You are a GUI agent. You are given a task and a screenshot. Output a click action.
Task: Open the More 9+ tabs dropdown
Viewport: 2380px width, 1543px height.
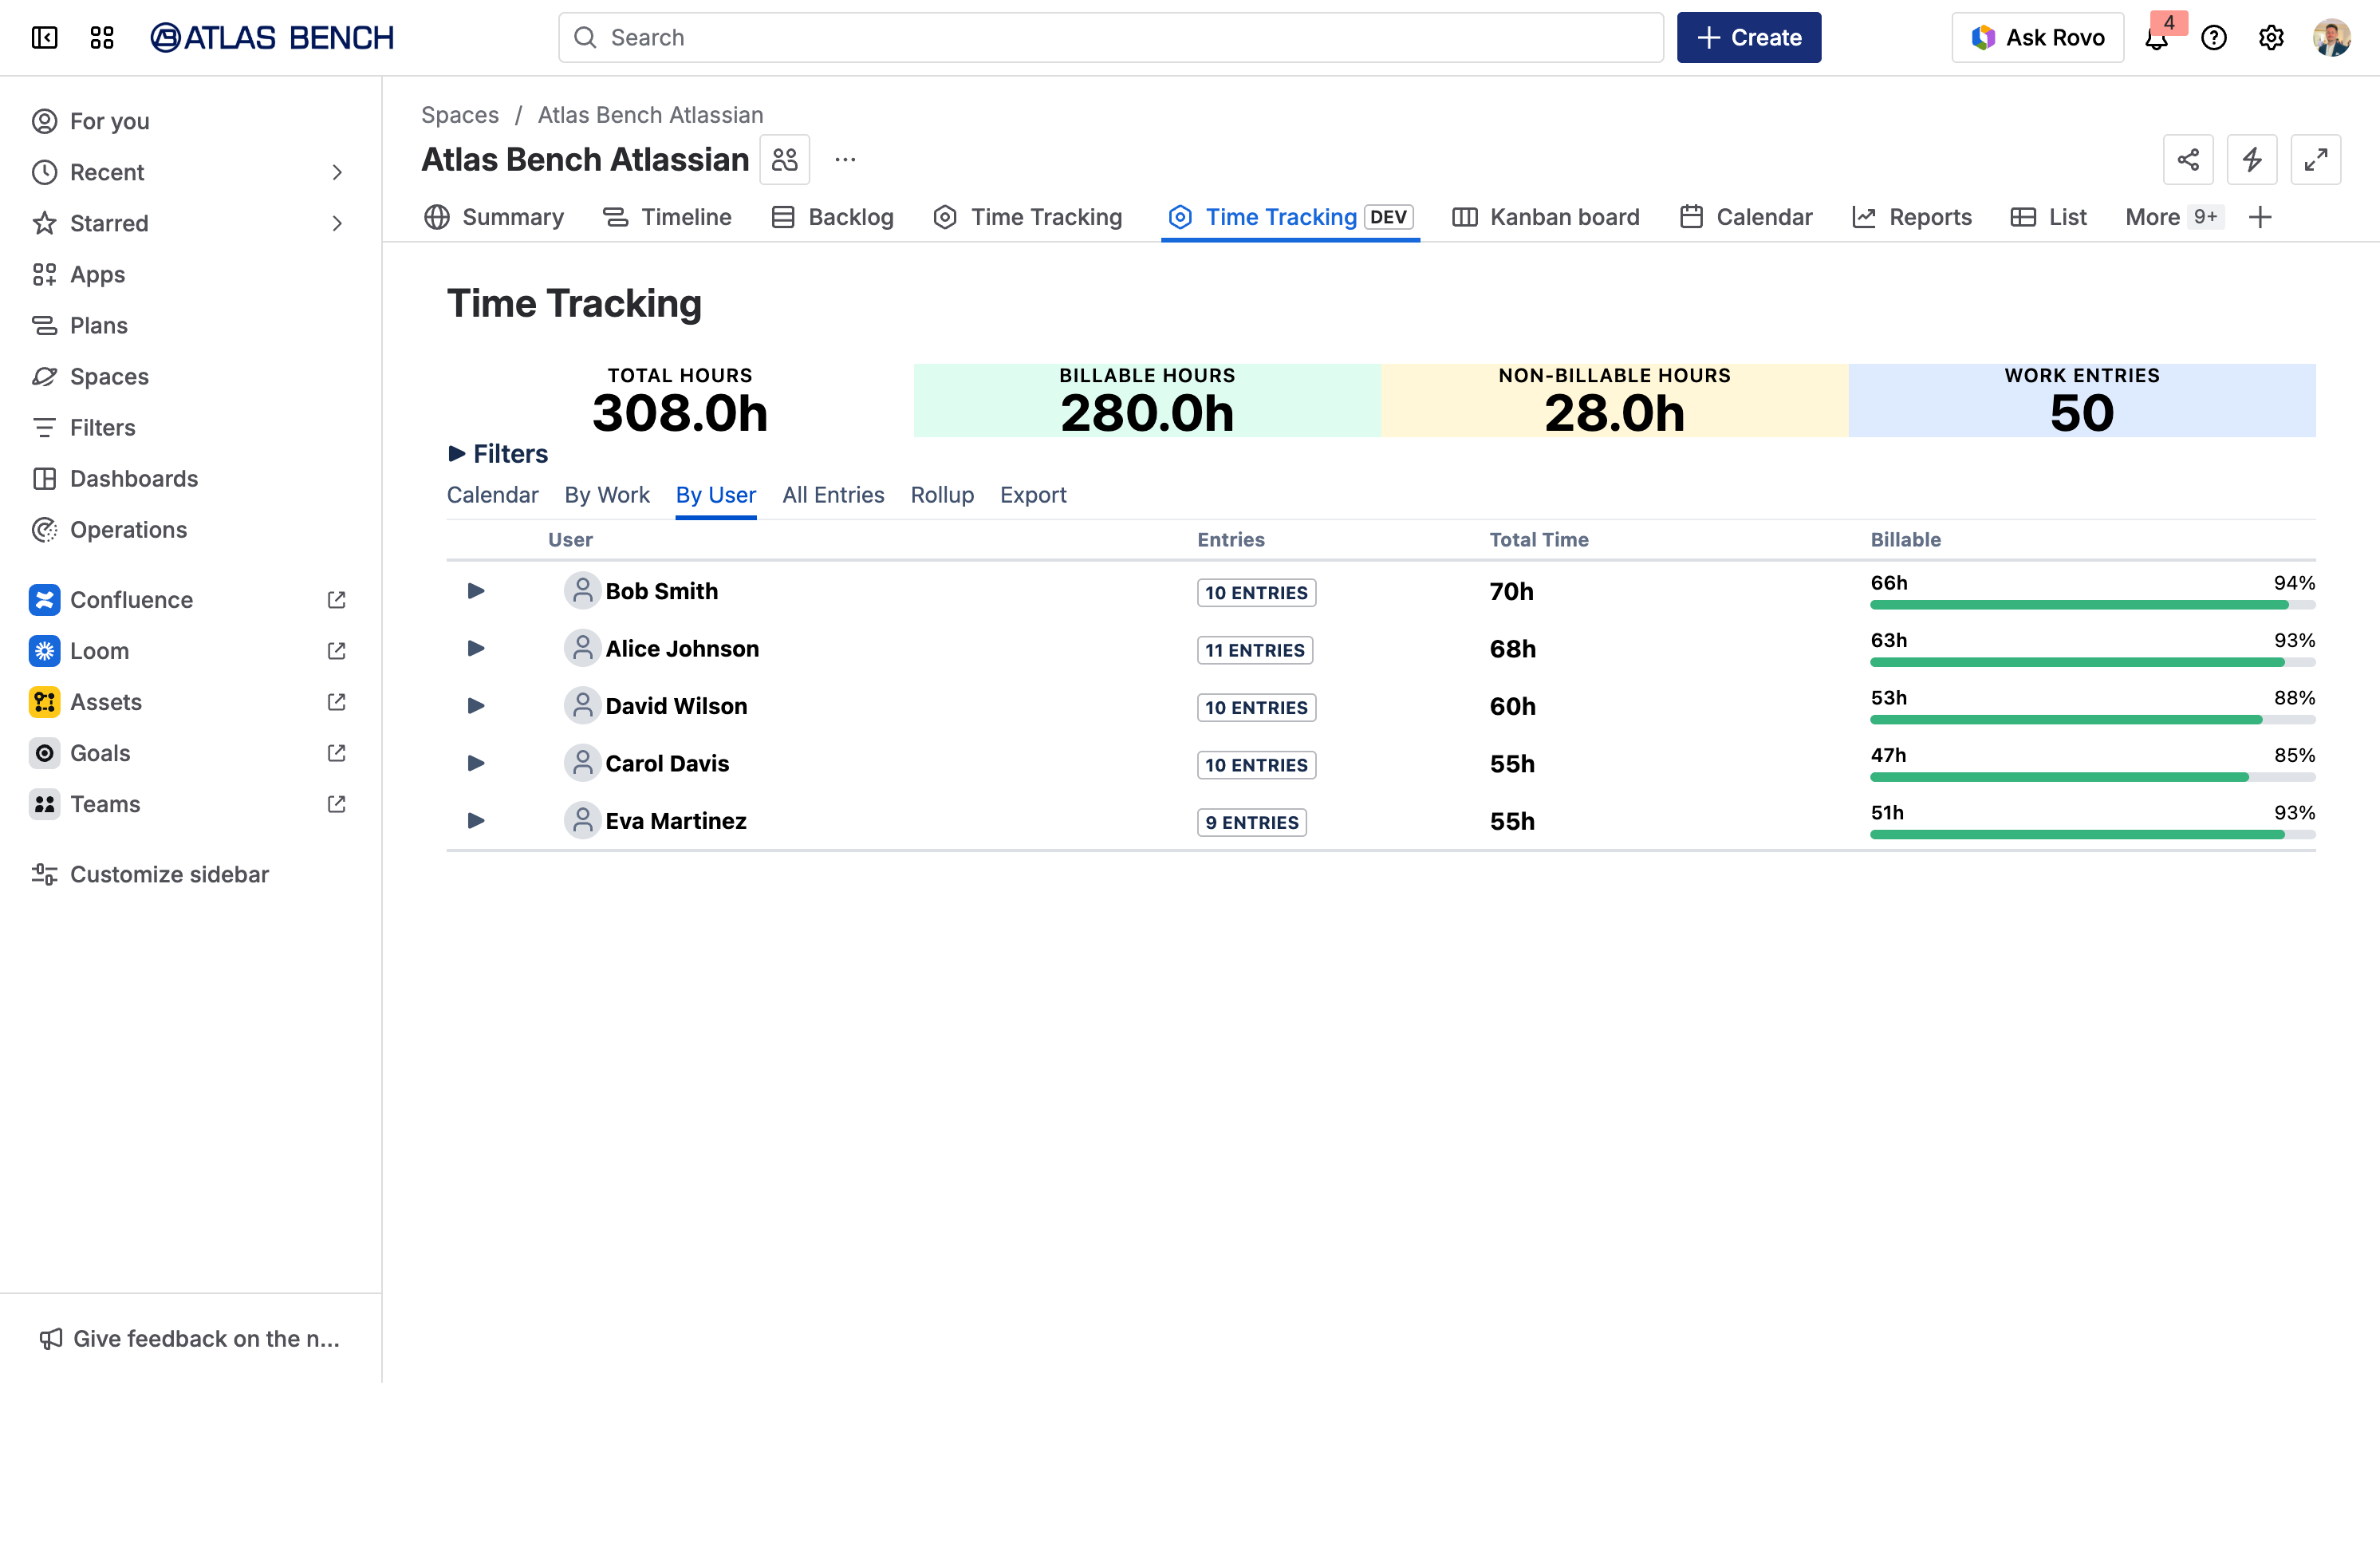click(2172, 217)
